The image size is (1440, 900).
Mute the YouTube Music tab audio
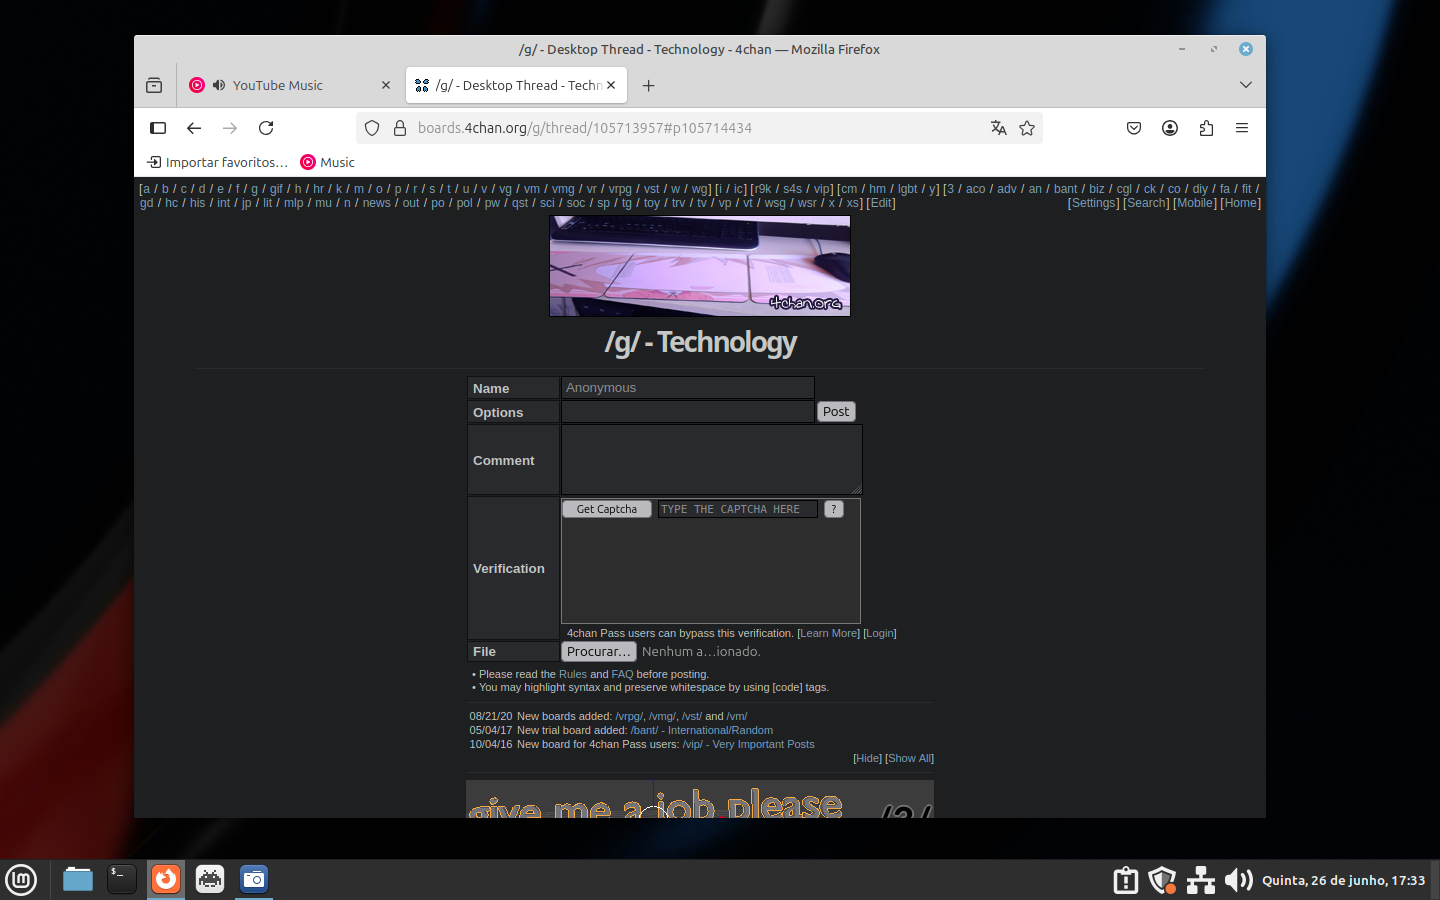click(x=219, y=85)
